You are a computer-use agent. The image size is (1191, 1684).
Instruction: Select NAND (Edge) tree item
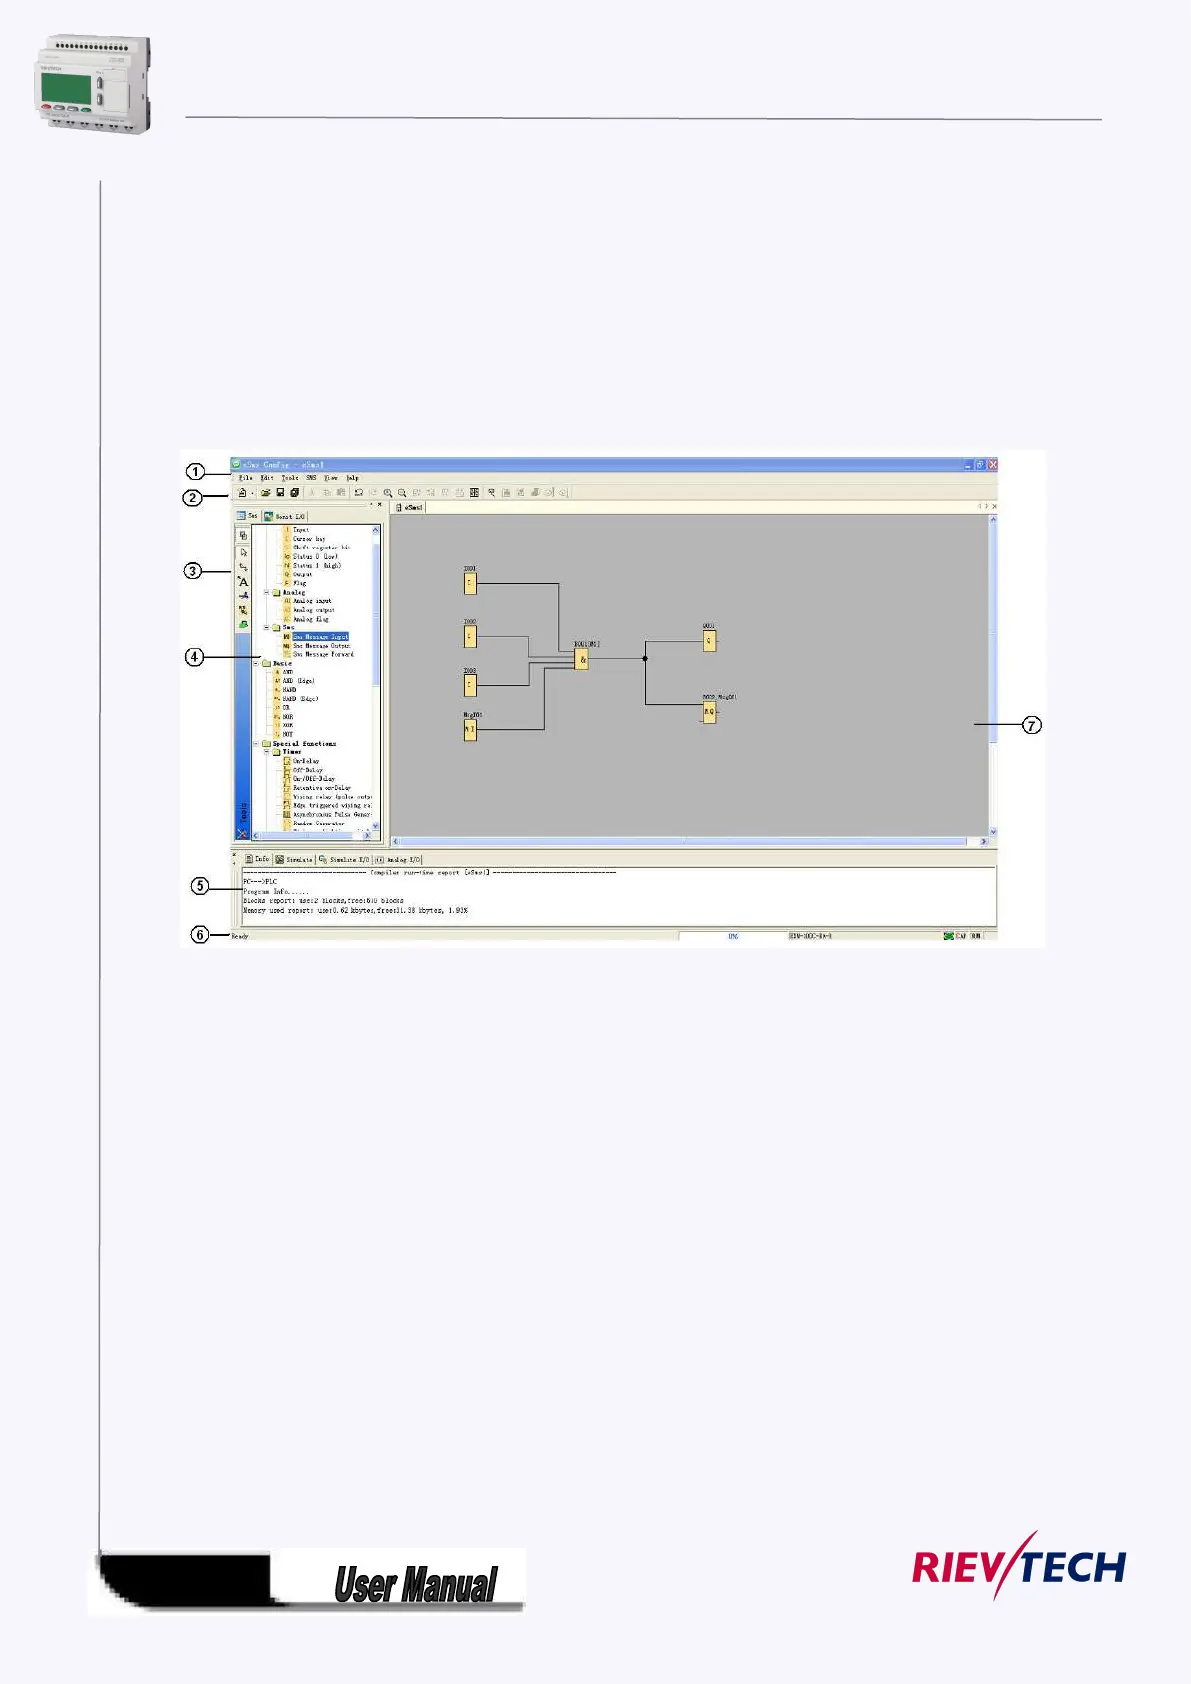pyautogui.click(x=300, y=699)
